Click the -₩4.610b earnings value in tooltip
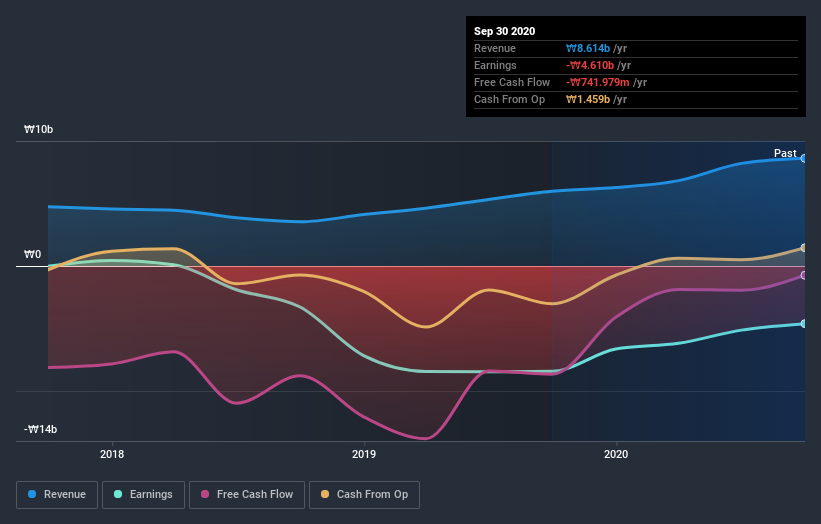 click(x=590, y=65)
